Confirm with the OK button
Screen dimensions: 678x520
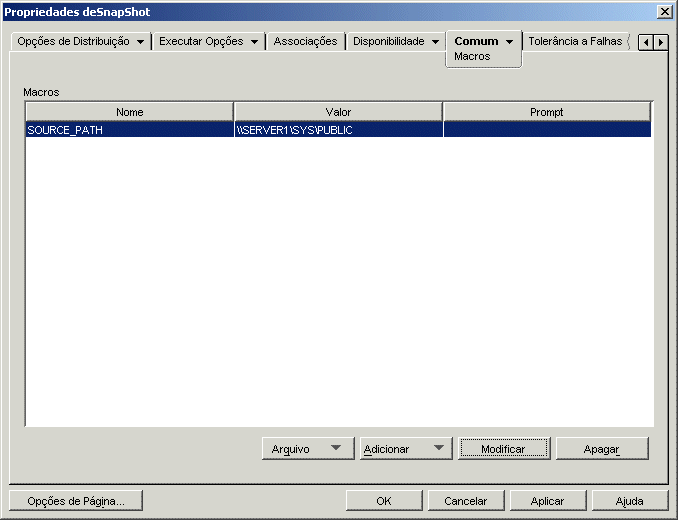click(x=384, y=501)
